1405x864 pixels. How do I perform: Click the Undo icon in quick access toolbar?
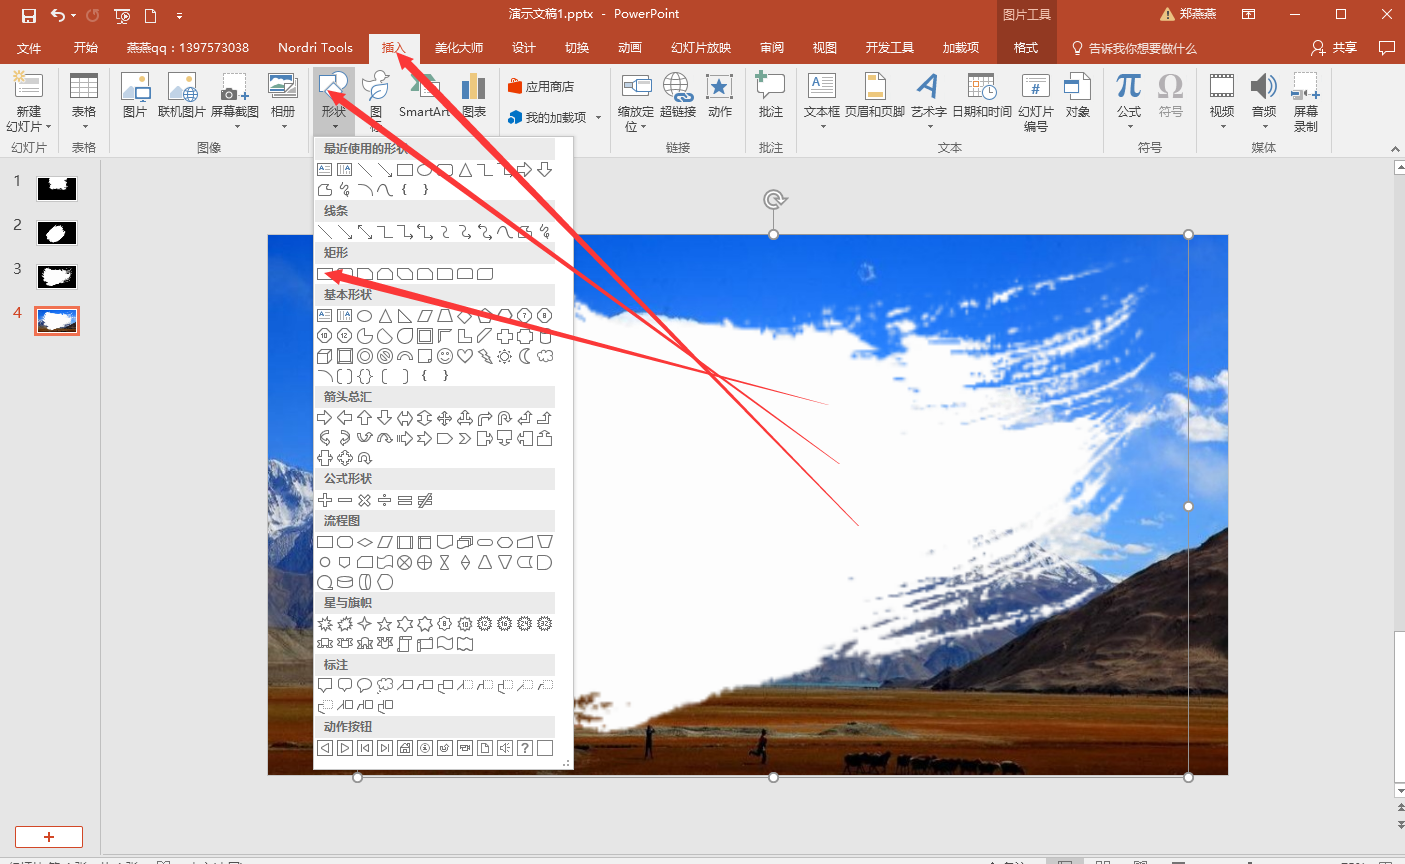tap(57, 14)
